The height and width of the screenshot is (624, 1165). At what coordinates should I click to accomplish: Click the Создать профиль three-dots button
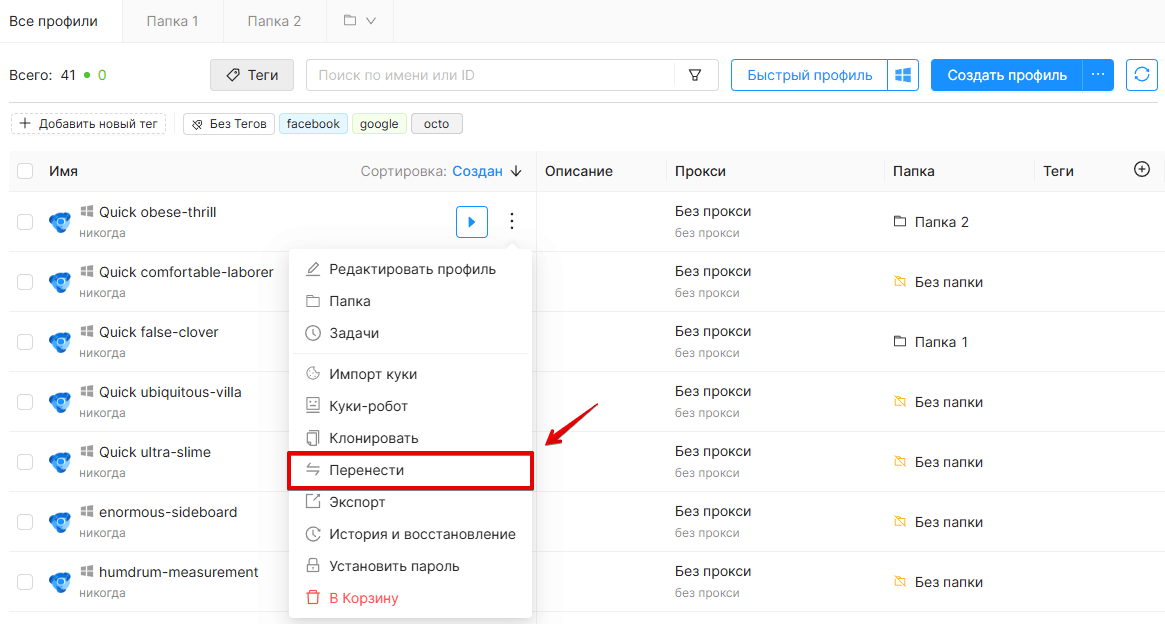(1098, 75)
